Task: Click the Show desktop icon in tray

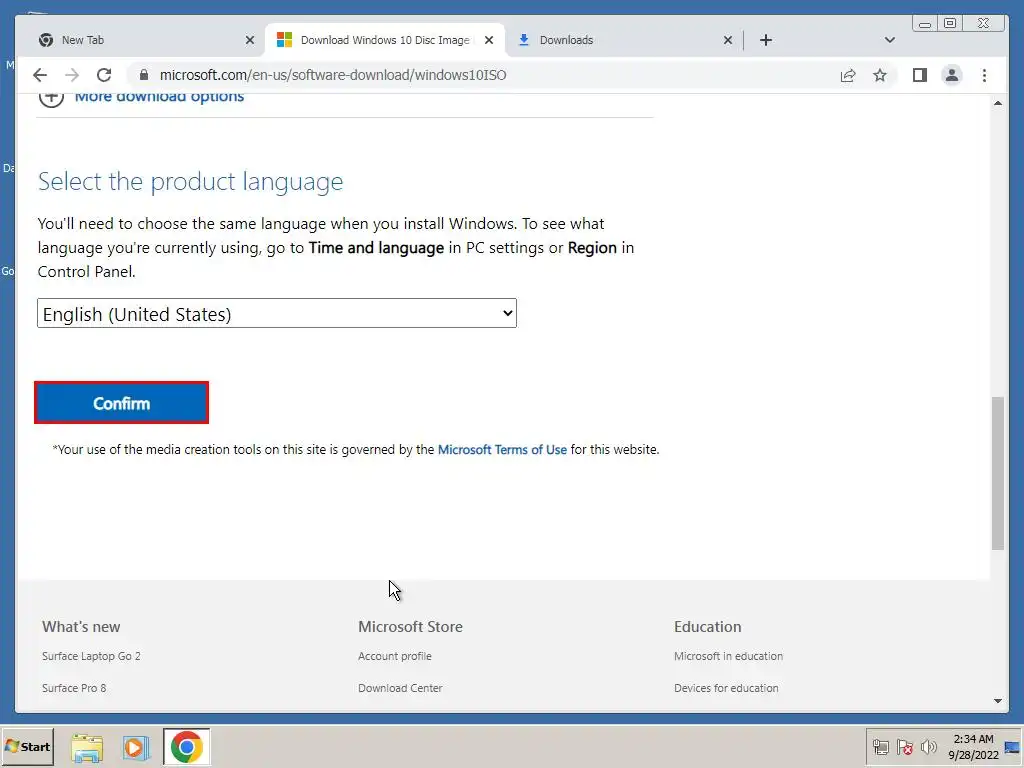Action: tap(1013, 746)
